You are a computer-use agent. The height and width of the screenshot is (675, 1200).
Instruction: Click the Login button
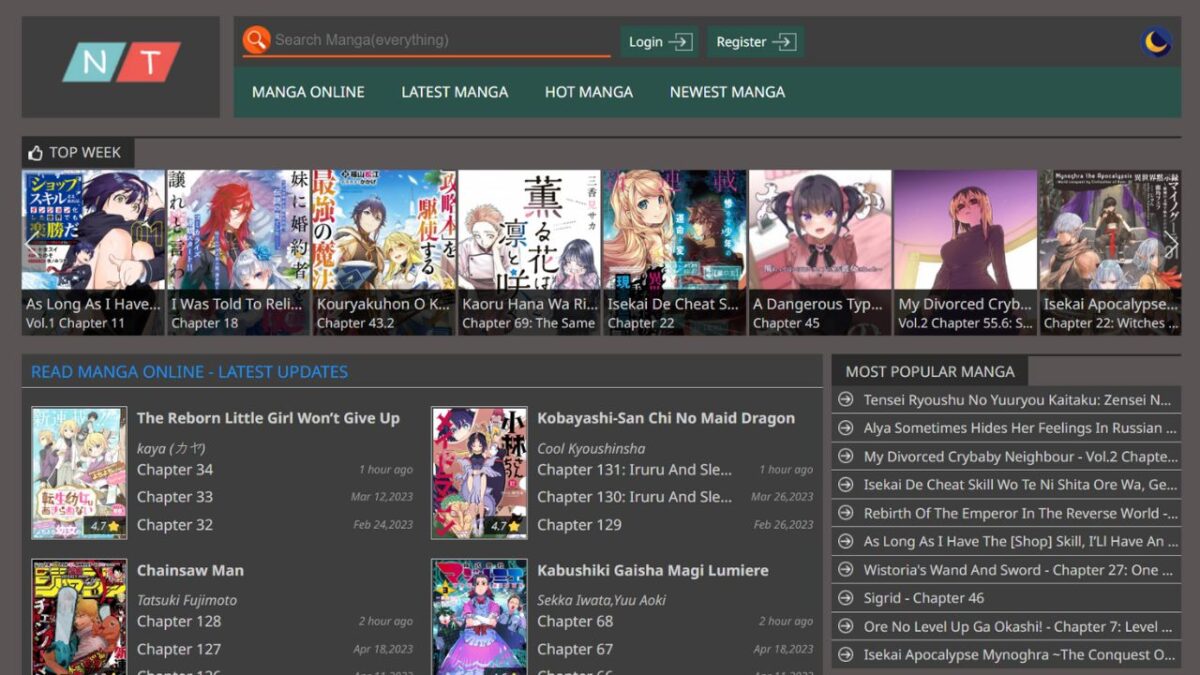(658, 41)
